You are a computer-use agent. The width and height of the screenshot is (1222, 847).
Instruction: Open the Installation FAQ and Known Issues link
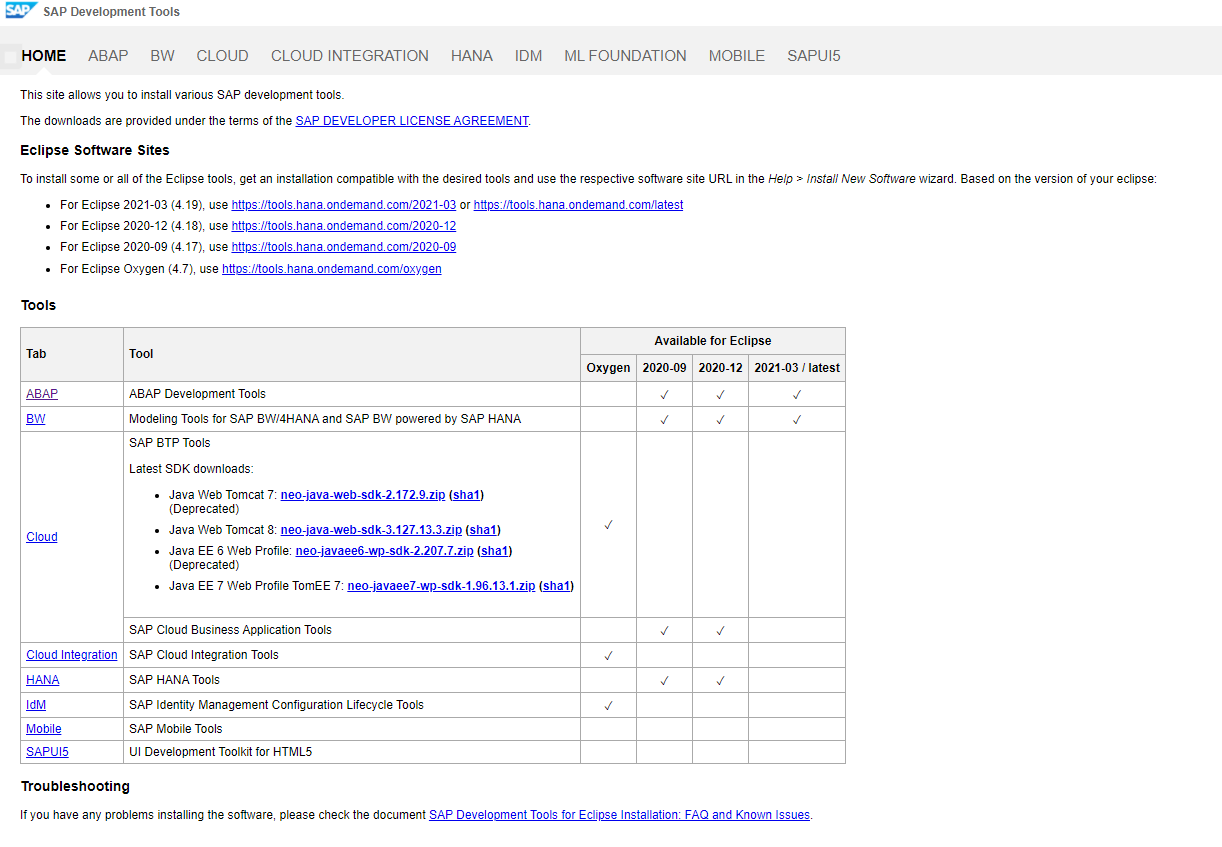tap(619, 815)
